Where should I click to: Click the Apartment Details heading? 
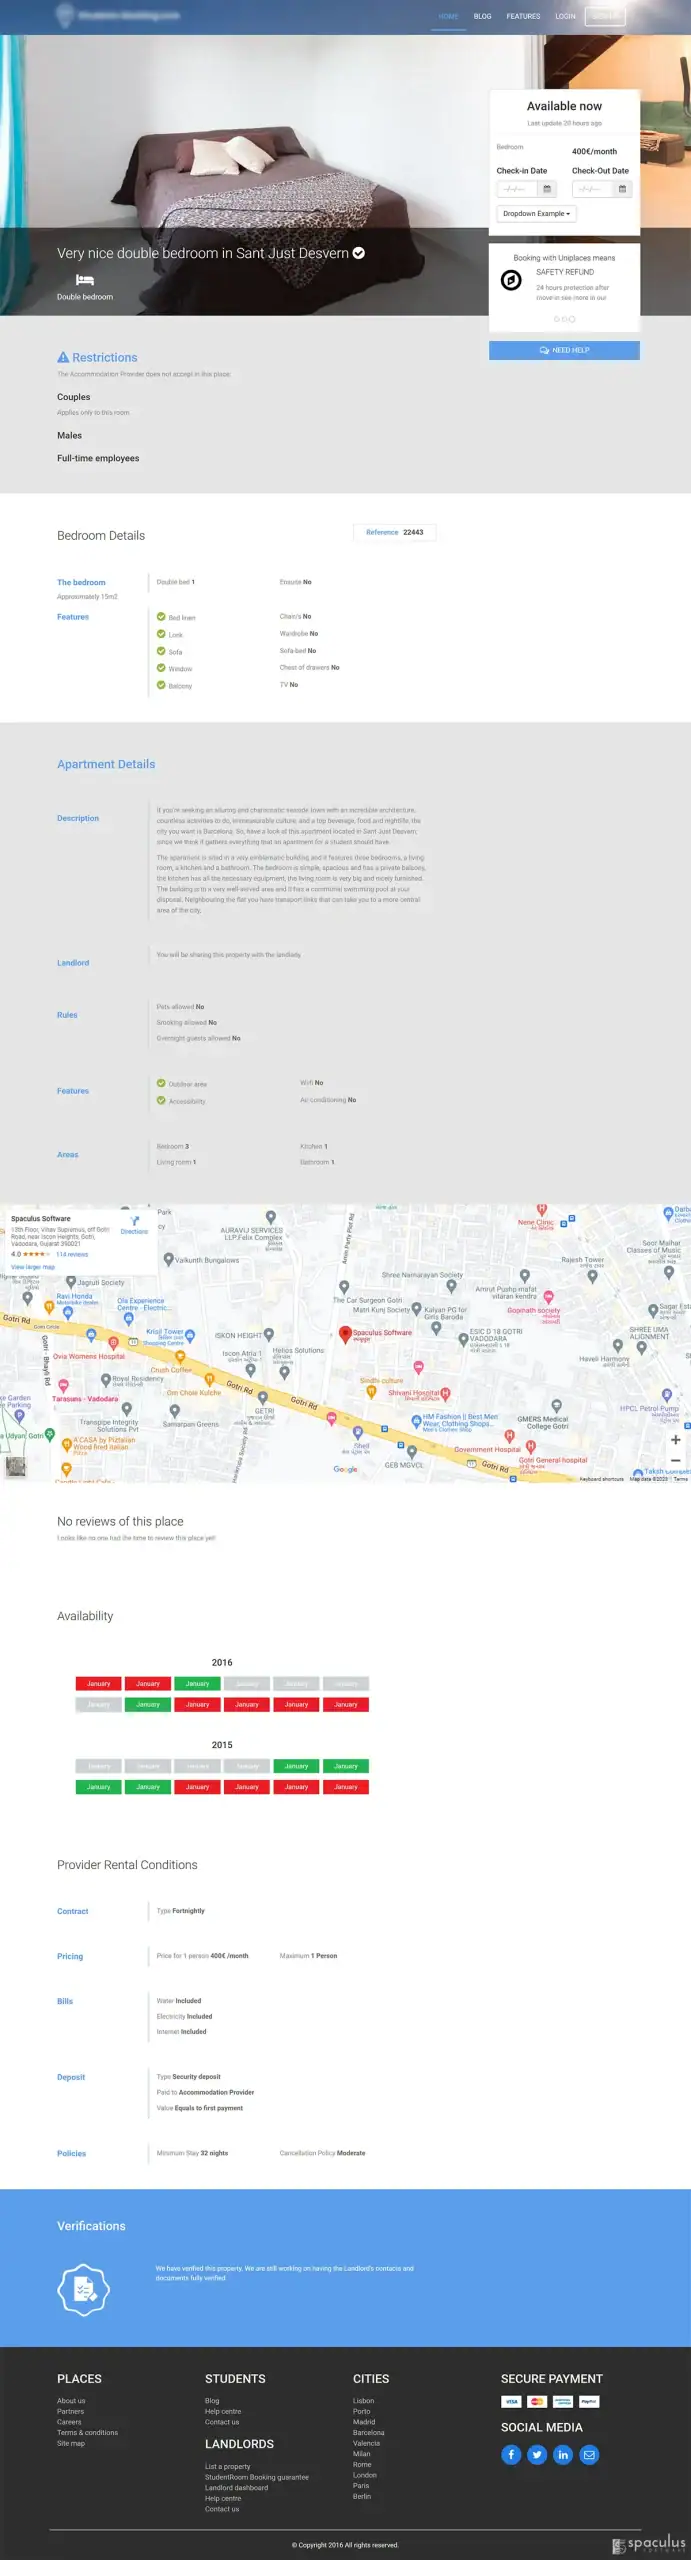(x=106, y=764)
